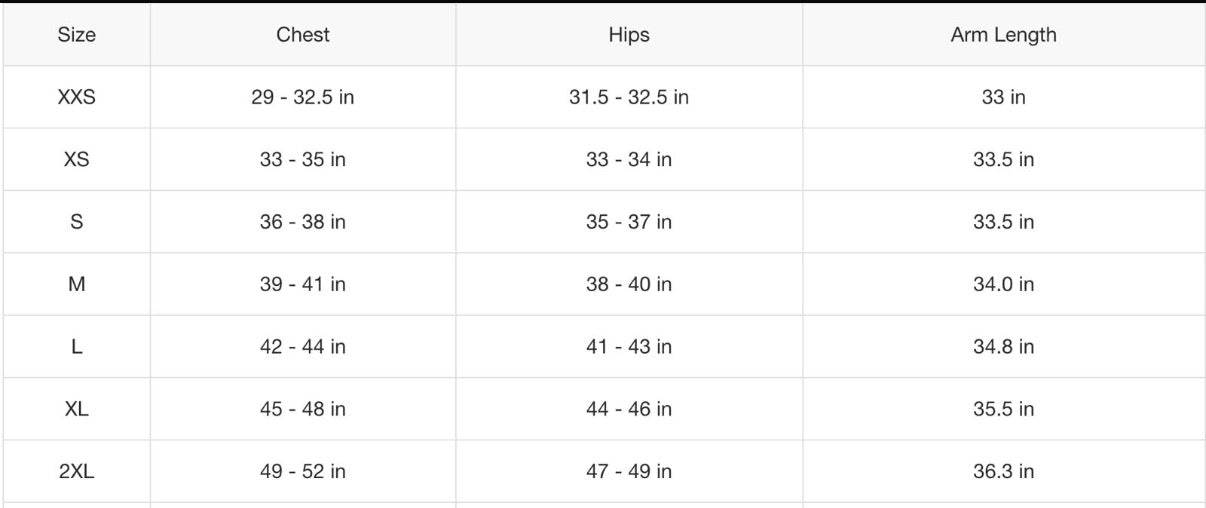1206x508 pixels.
Task: Select the 44 - 46 in hips value
Action: 628,409
